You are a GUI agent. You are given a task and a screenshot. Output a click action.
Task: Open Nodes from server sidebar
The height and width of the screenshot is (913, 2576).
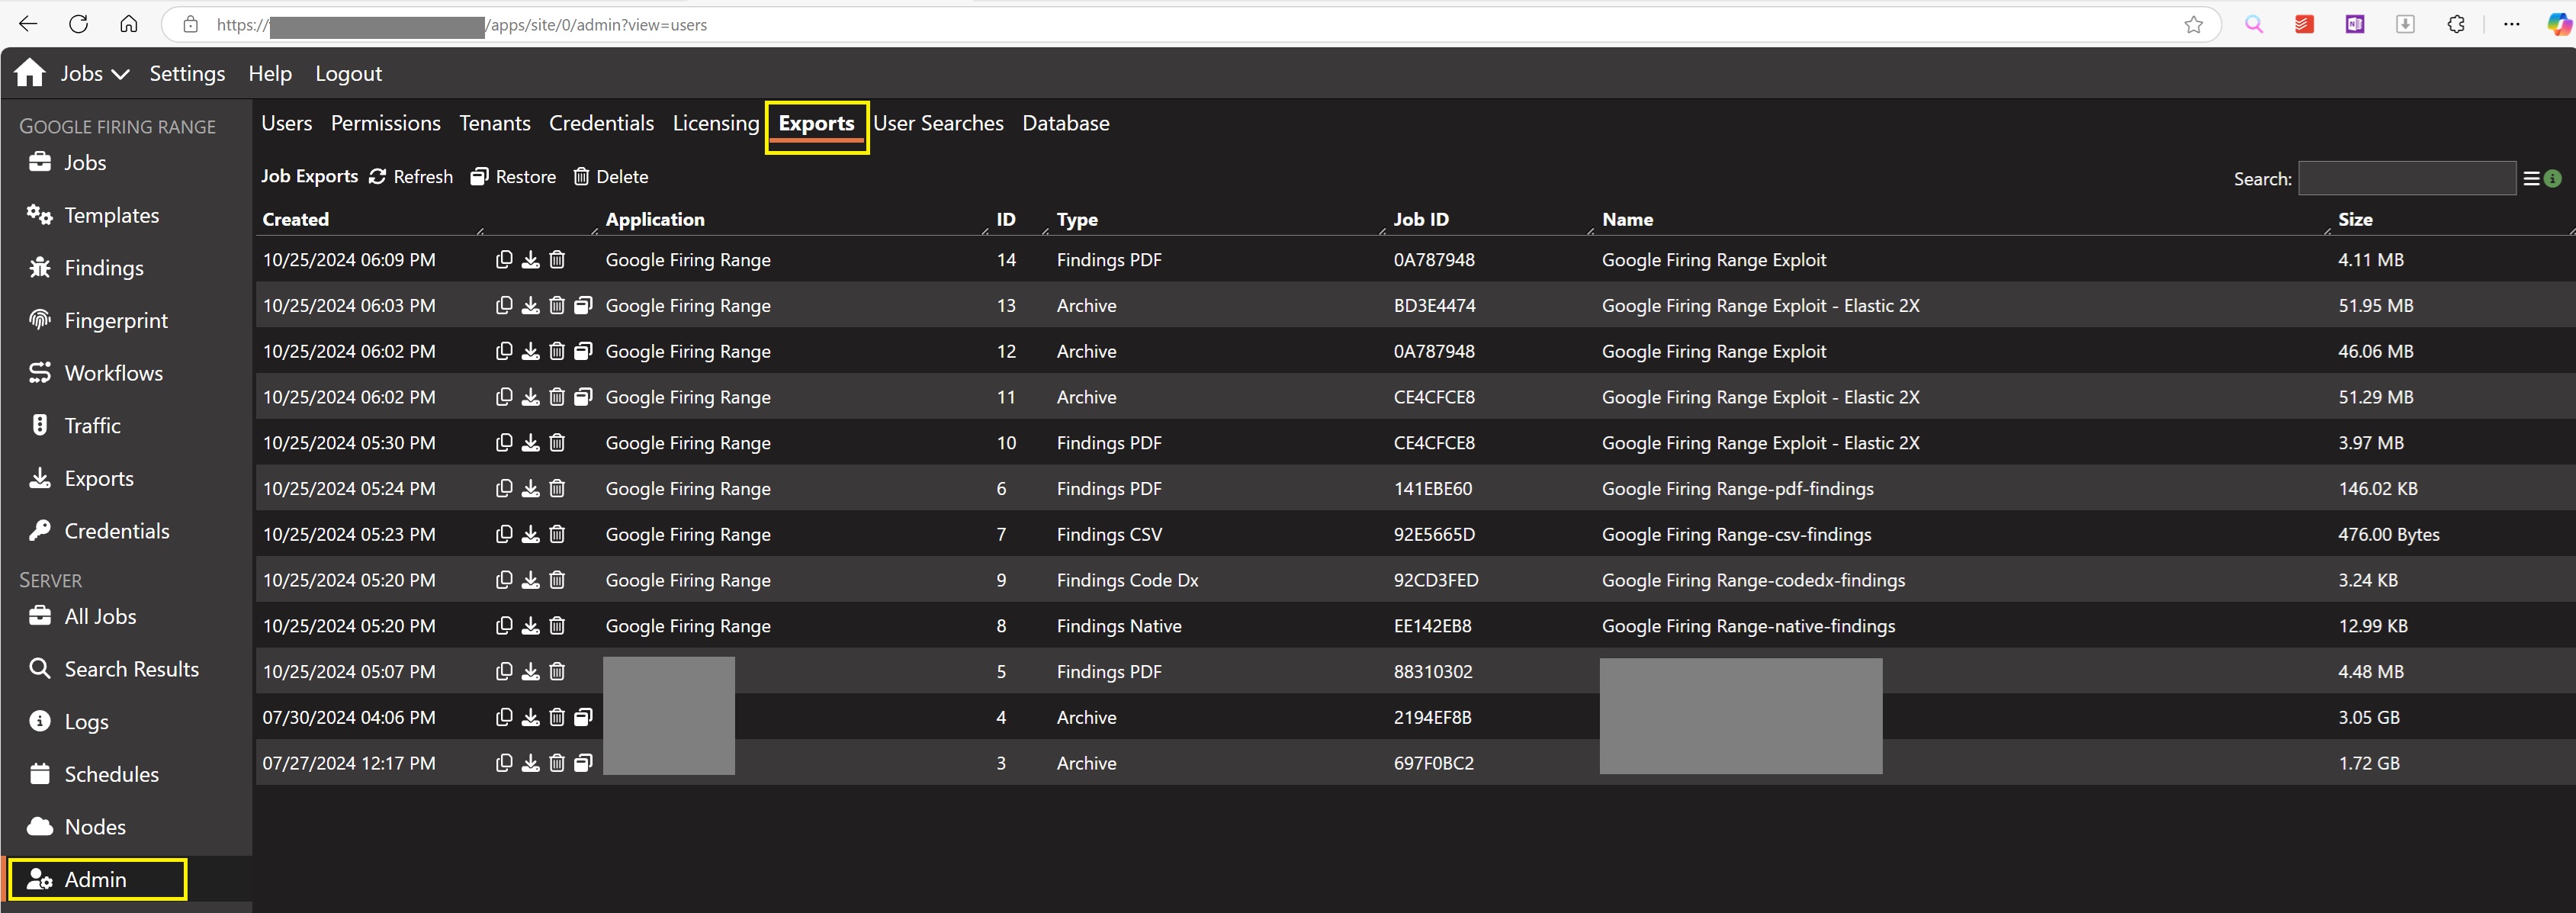(94, 827)
